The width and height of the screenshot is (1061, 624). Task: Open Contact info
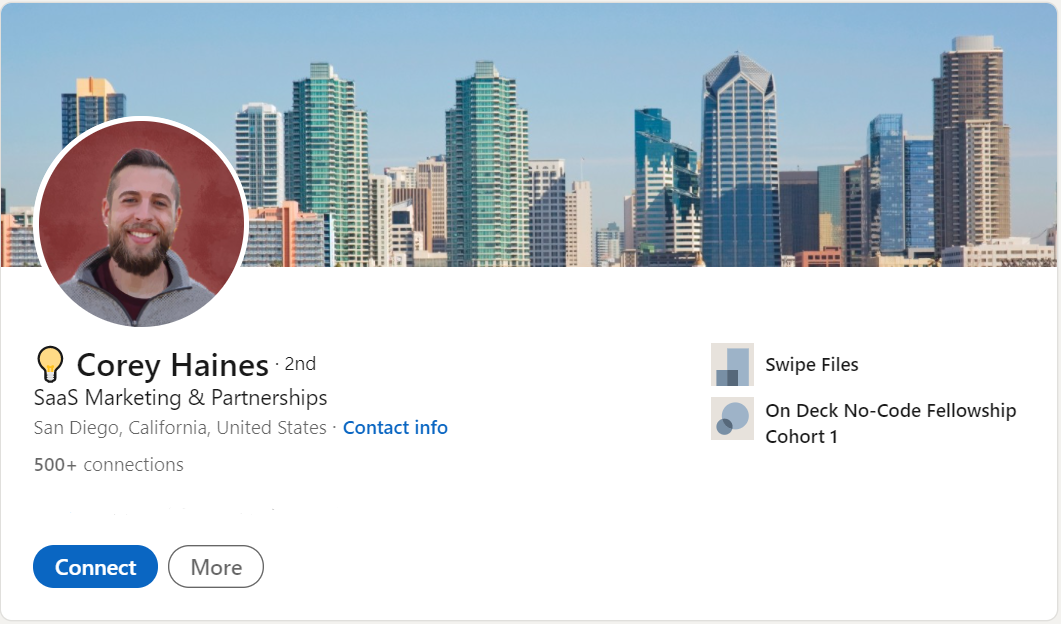[x=394, y=427]
